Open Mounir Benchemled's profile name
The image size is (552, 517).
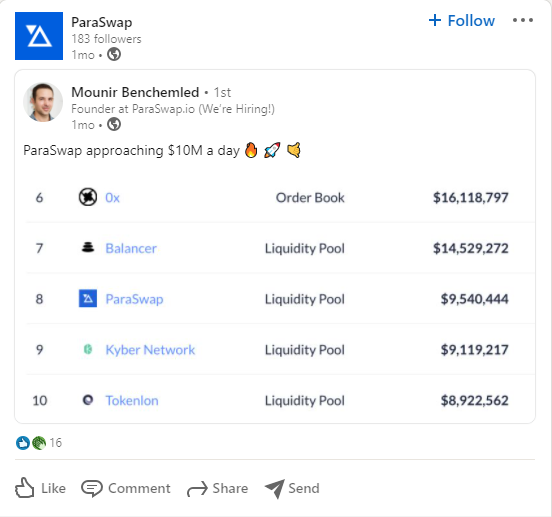click(135, 92)
